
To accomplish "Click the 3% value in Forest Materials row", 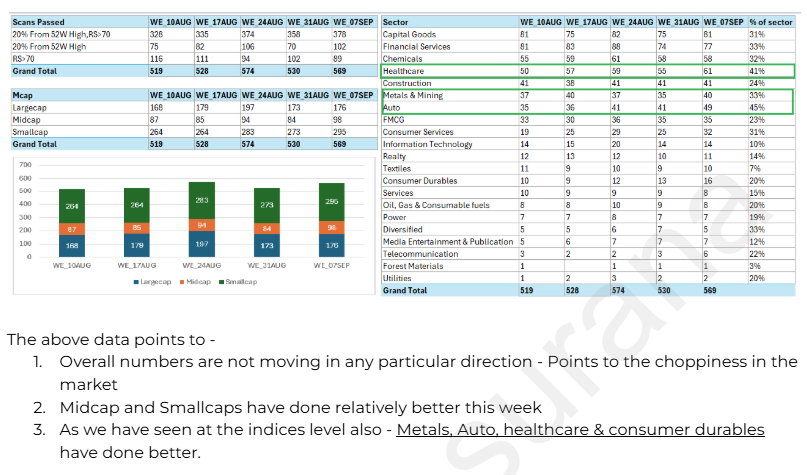I will [x=755, y=266].
